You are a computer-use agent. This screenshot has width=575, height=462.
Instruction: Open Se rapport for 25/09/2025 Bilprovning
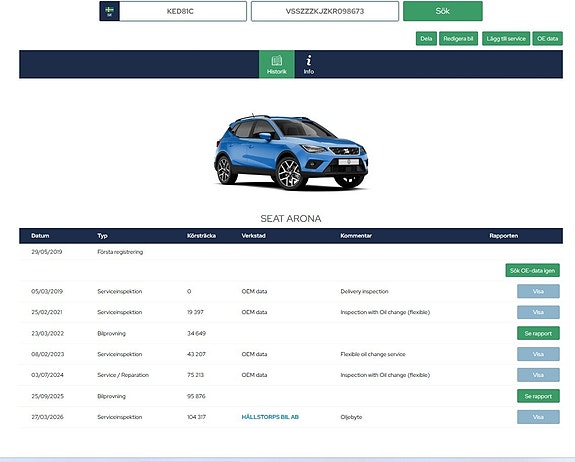point(538,396)
